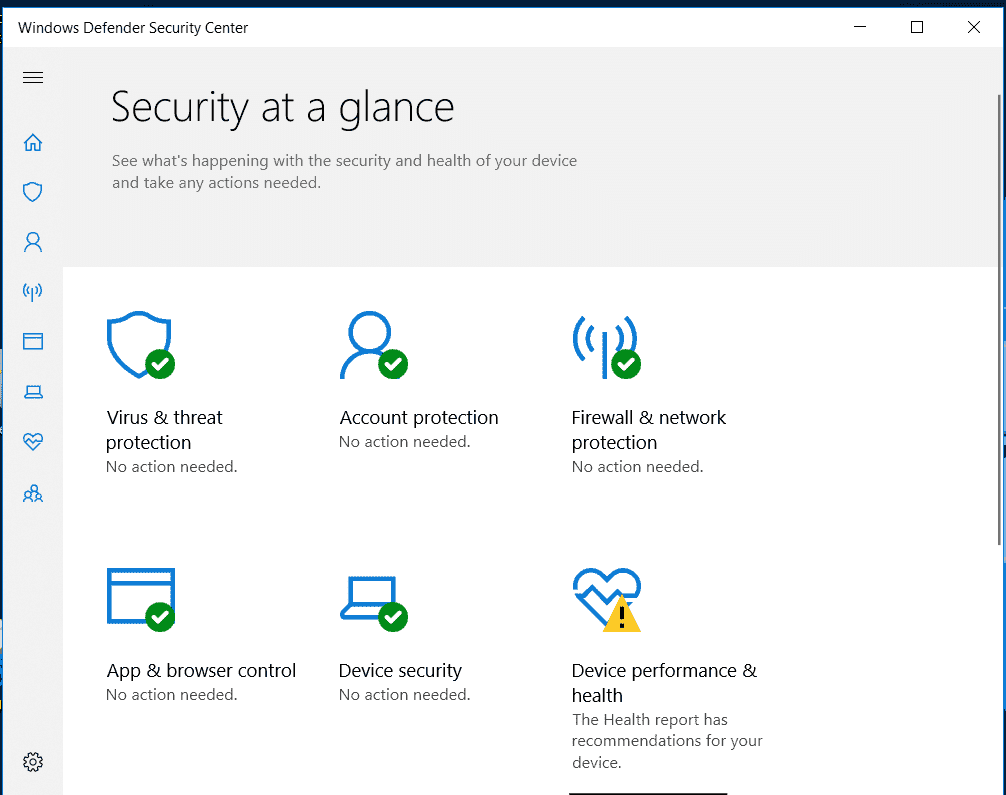Click the Security at a glance heading

pyautogui.click(x=282, y=108)
